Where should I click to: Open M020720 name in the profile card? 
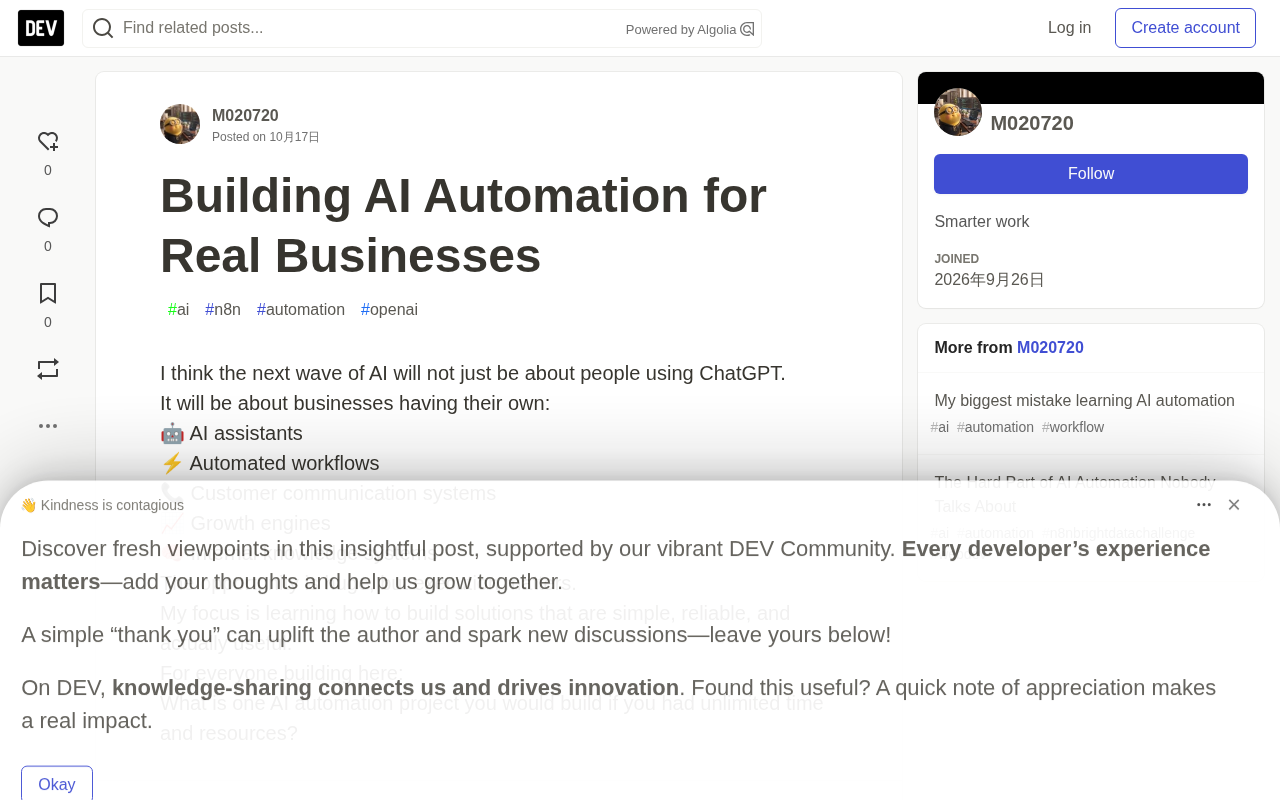[x=1032, y=123]
